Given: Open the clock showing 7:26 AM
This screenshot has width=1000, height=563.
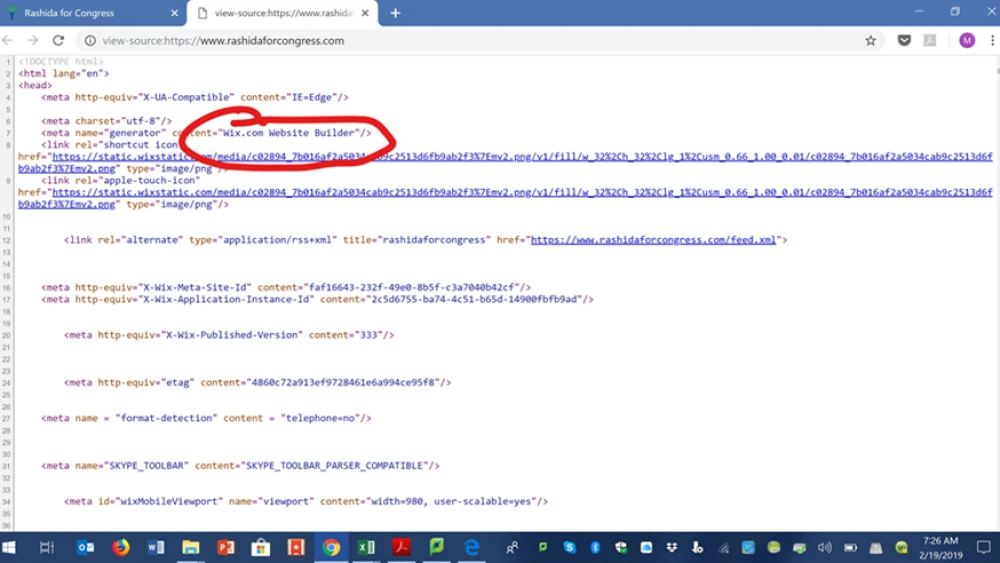Looking at the screenshot, I should (941, 547).
